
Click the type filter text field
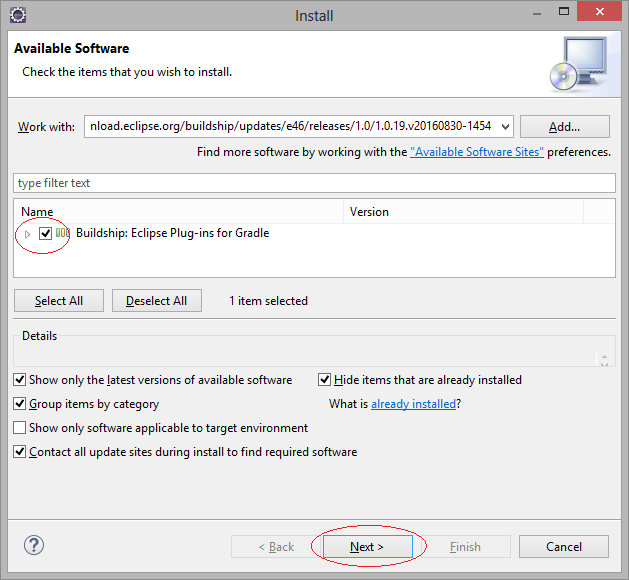tap(314, 183)
